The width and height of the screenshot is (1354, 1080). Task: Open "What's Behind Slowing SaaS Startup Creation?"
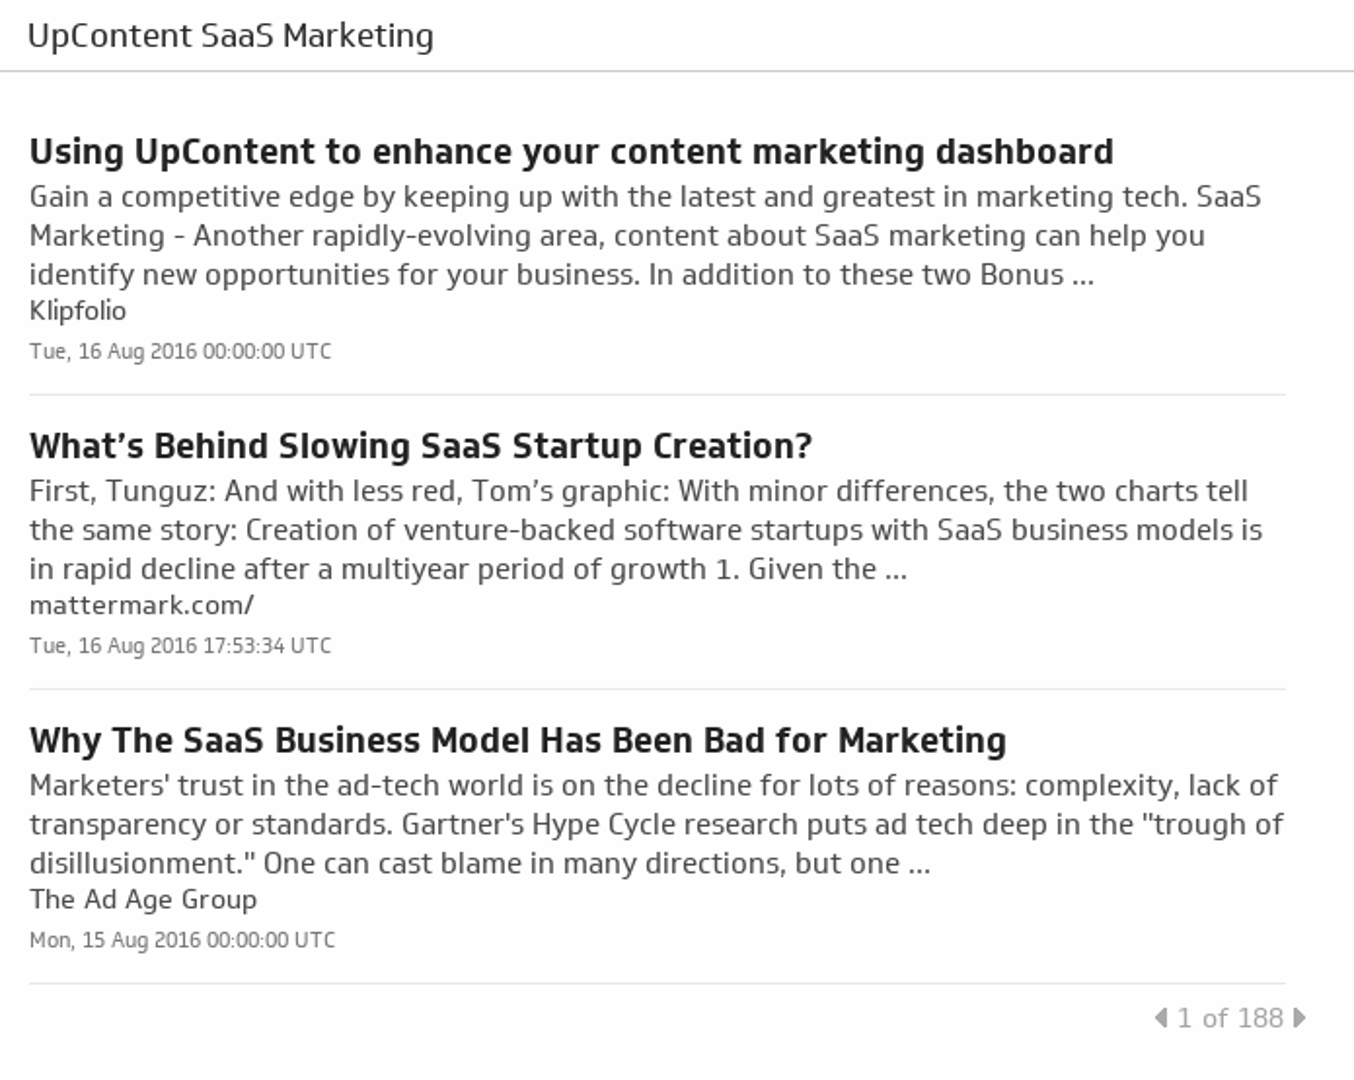(x=420, y=446)
